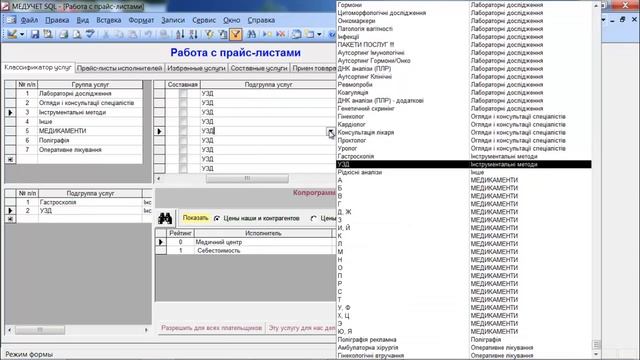The image size is (640, 360).
Task: Open the Вид menu
Action: pos(82,20)
